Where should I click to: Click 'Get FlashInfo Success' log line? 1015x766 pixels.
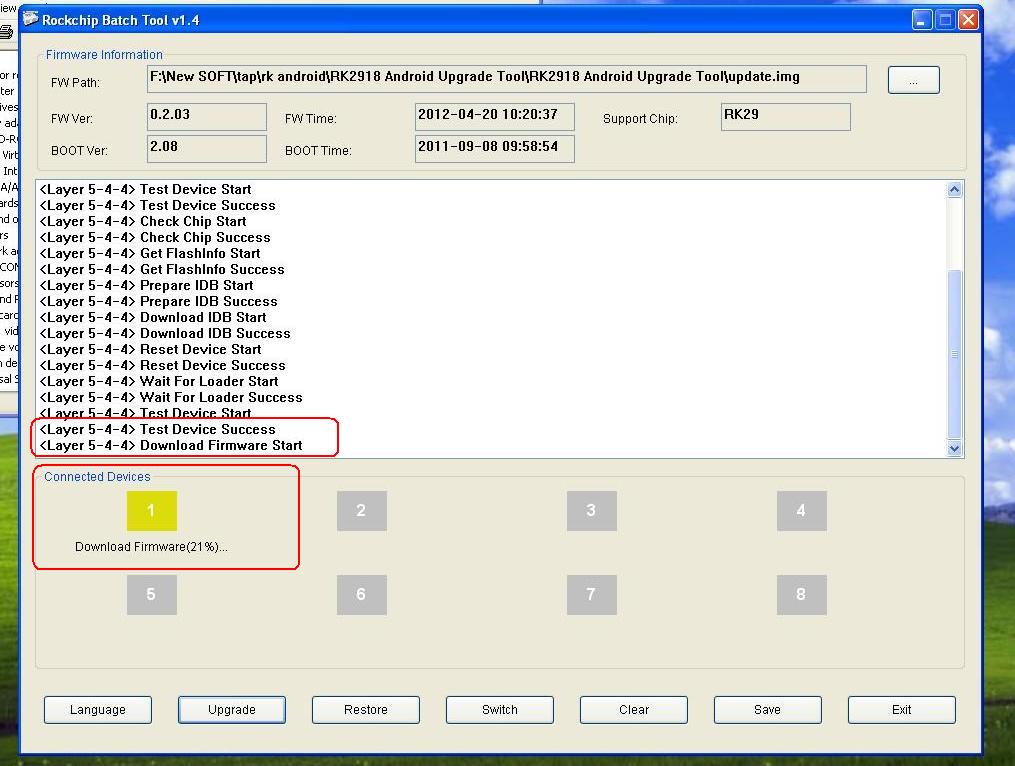[x=162, y=269]
